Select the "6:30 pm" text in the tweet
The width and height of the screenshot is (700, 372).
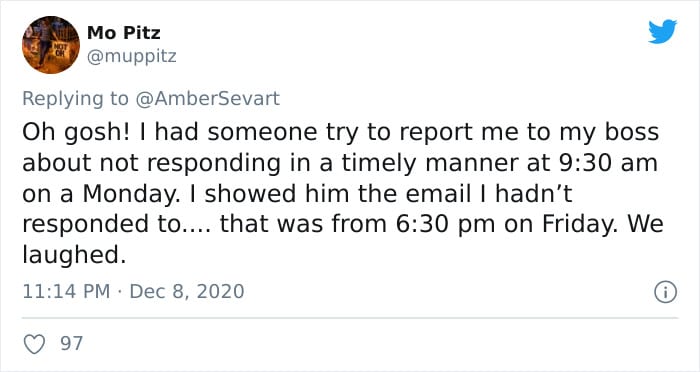445,224
